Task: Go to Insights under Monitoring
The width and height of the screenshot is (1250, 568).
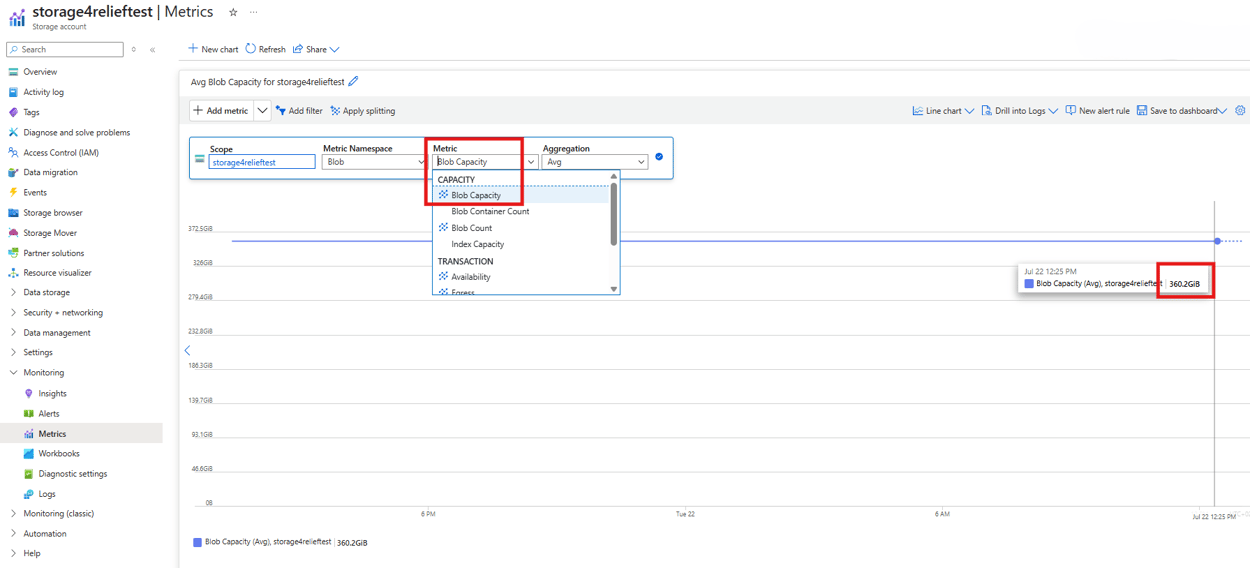Action: coord(52,394)
